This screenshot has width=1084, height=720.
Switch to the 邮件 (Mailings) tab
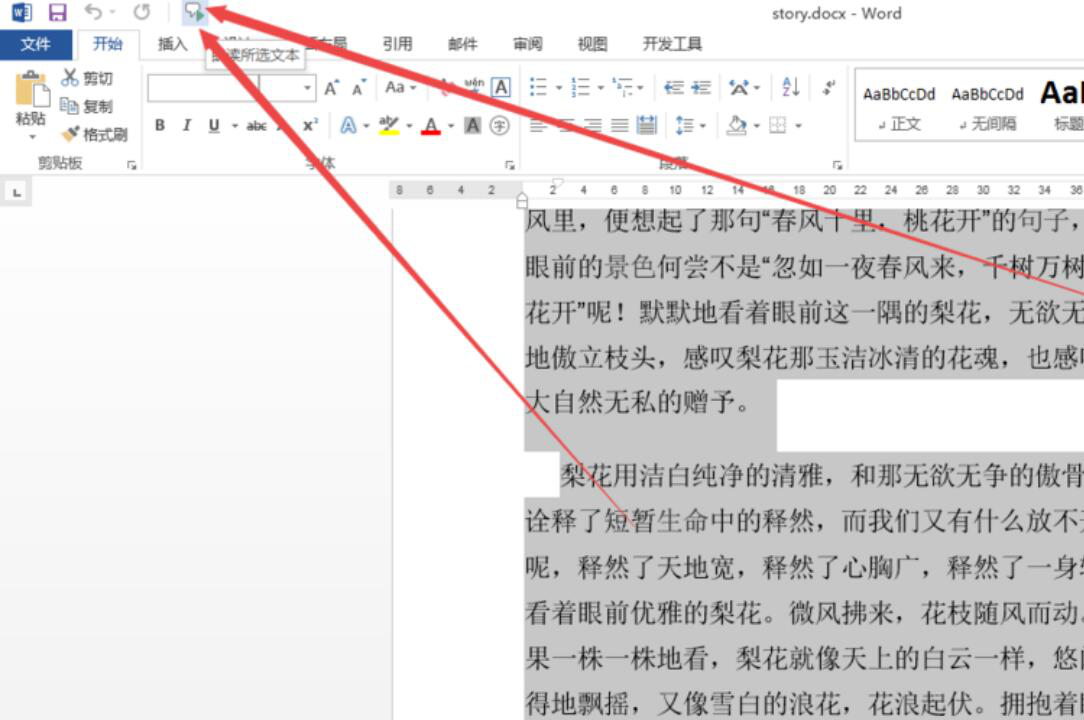coord(462,44)
